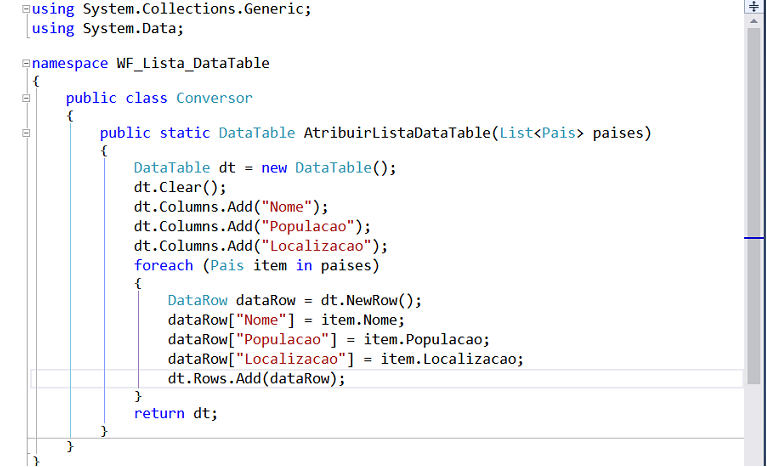Screen dimensions: 767x467
Task: Click the new keyword
Action: [x=274, y=168]
